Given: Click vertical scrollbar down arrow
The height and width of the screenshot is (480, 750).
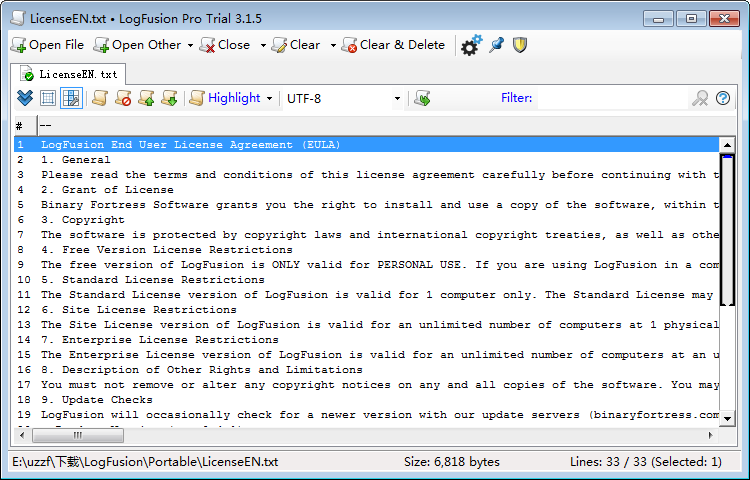Looking at the screenshot, I should (x=727, y=419).
